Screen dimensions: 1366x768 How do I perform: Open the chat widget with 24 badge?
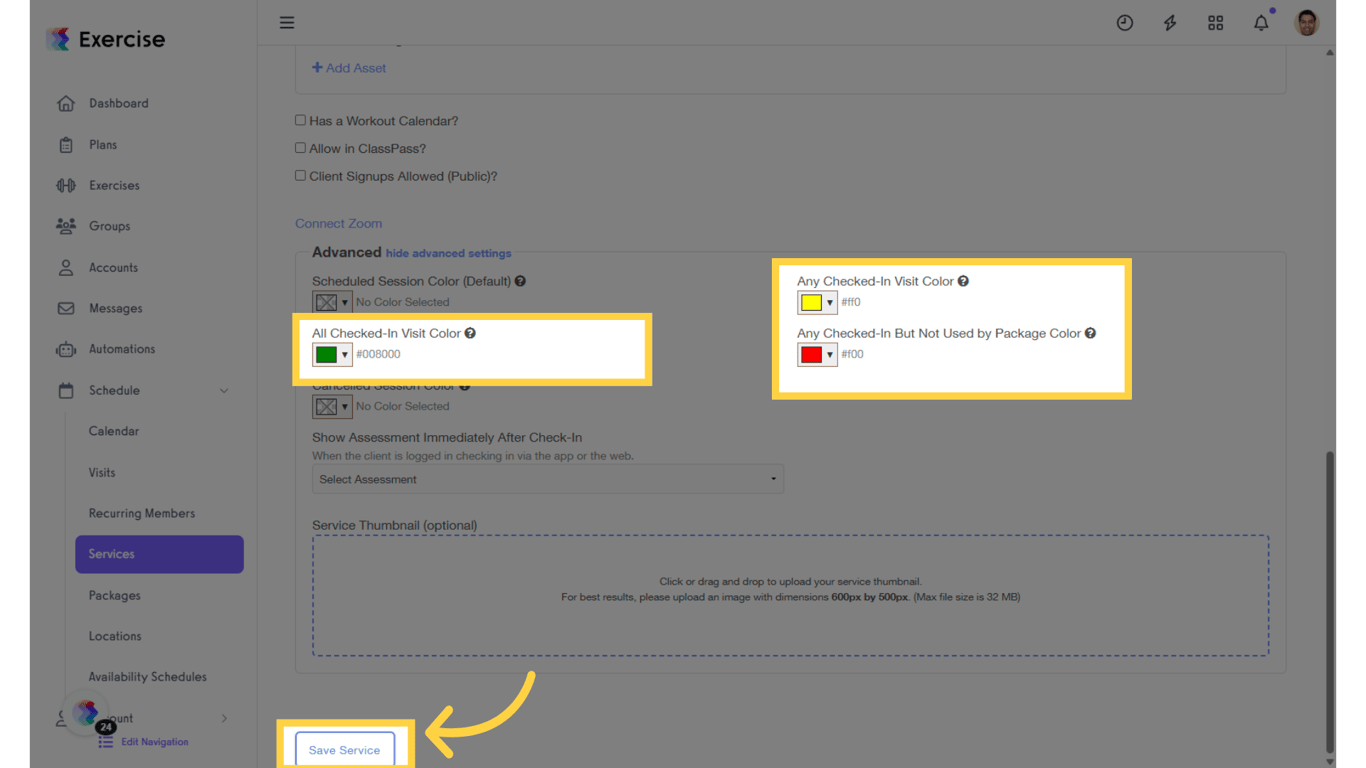pos(88,713)
